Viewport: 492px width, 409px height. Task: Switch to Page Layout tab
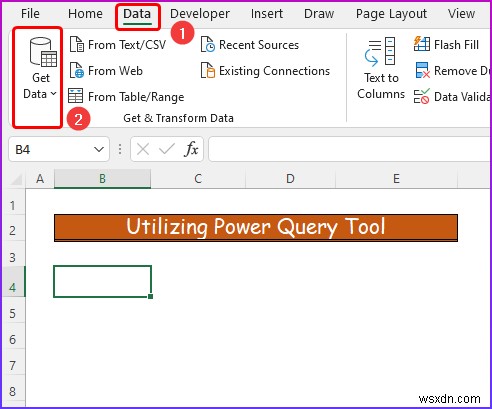pos(391,14)
